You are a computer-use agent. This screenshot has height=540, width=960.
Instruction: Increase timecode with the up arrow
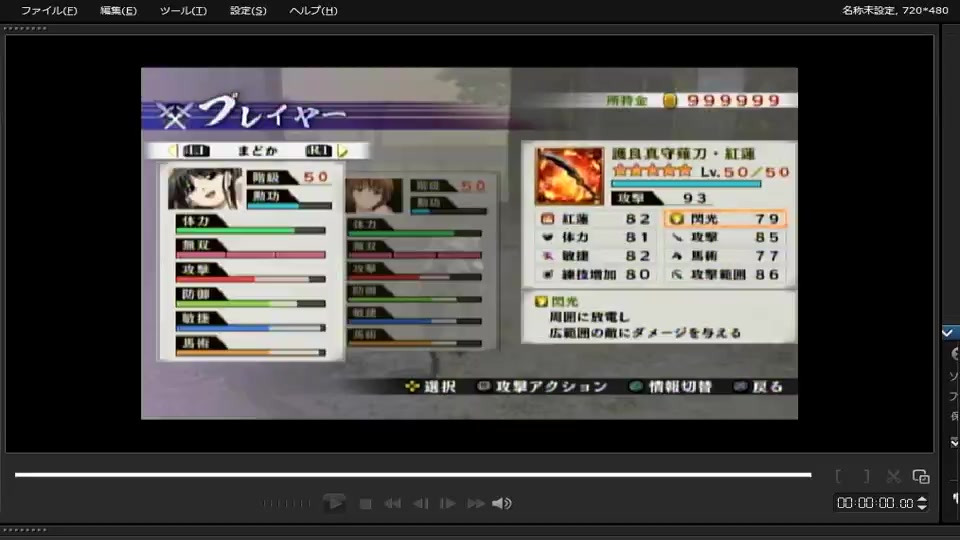tap(921, 499)
